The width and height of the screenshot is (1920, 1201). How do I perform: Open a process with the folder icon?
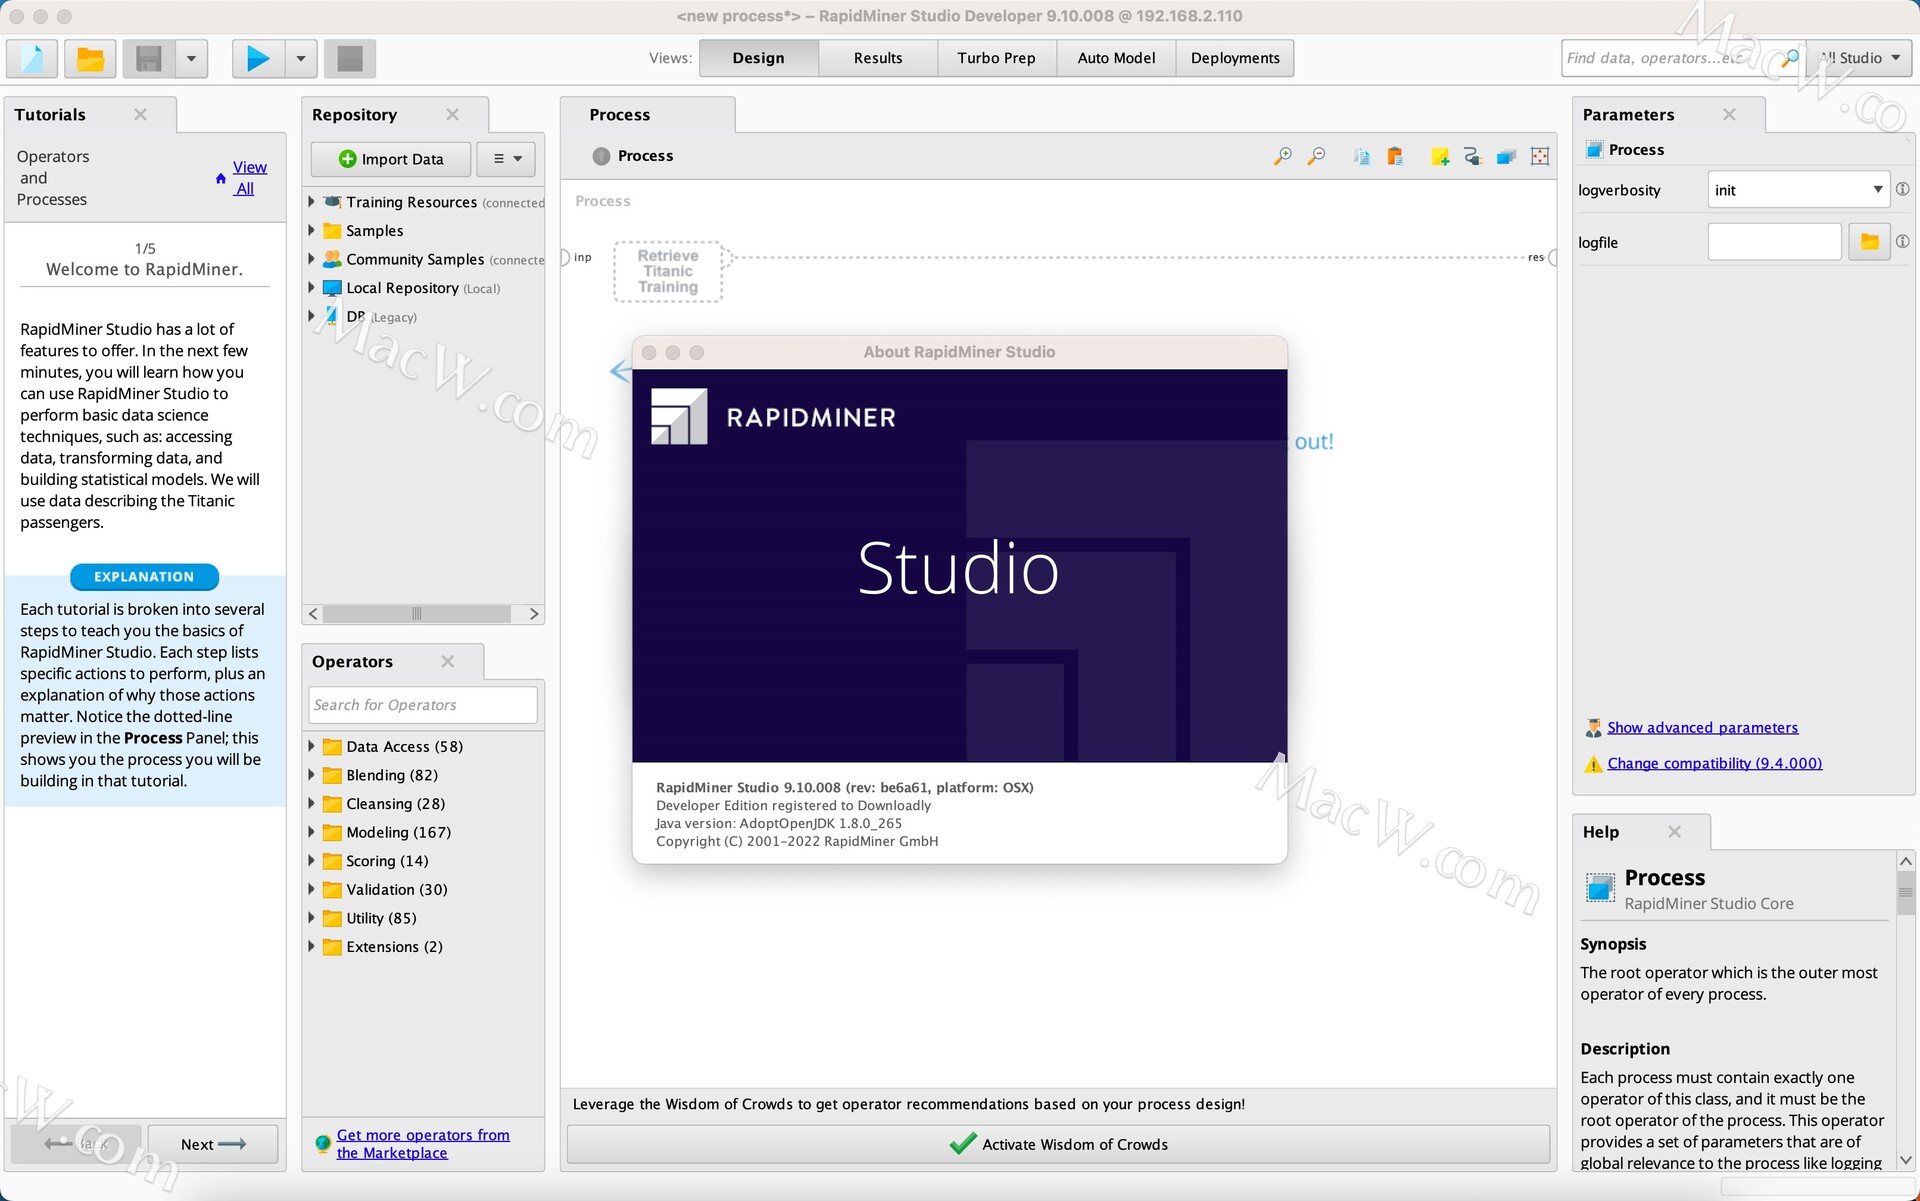coord(90,59)
